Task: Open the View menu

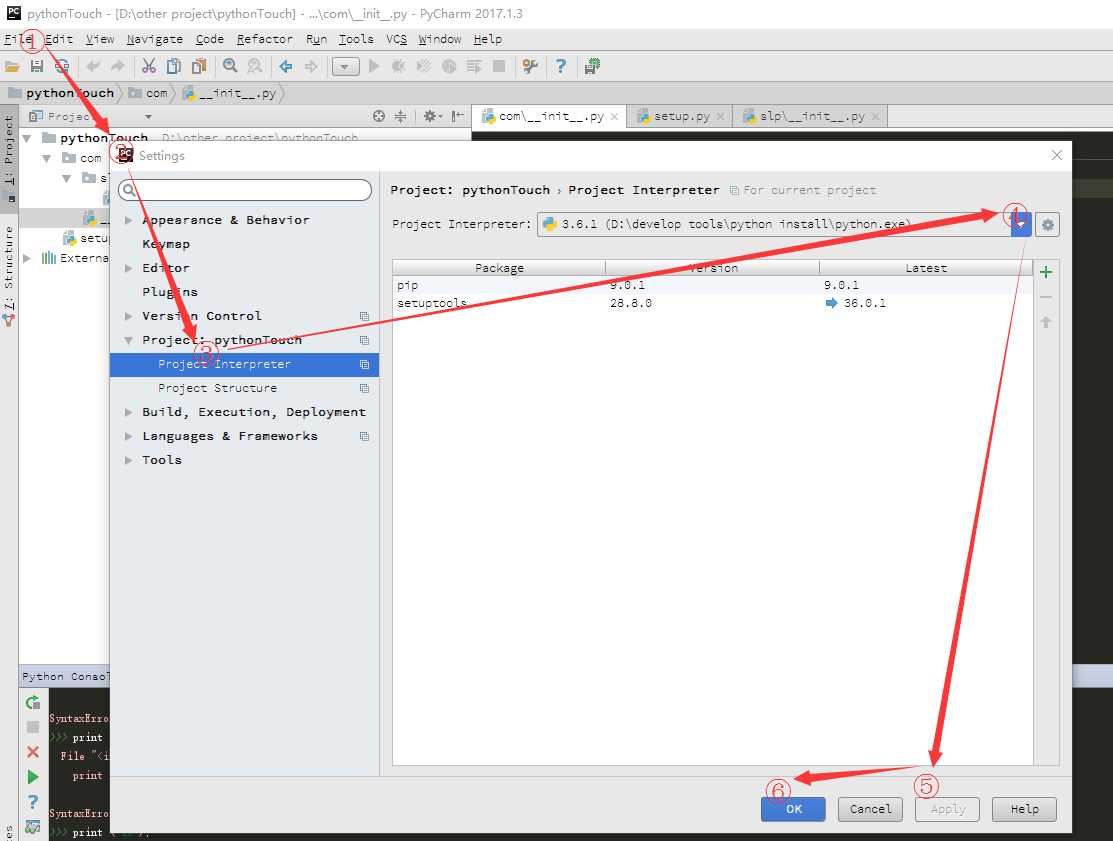Action: pos(100,39)
